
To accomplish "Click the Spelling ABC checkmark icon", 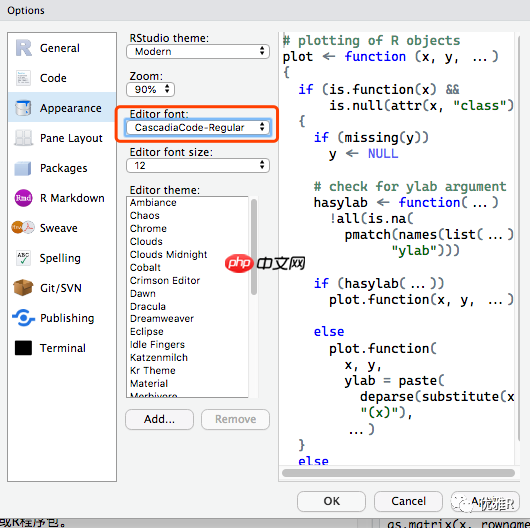I will 23,258.
